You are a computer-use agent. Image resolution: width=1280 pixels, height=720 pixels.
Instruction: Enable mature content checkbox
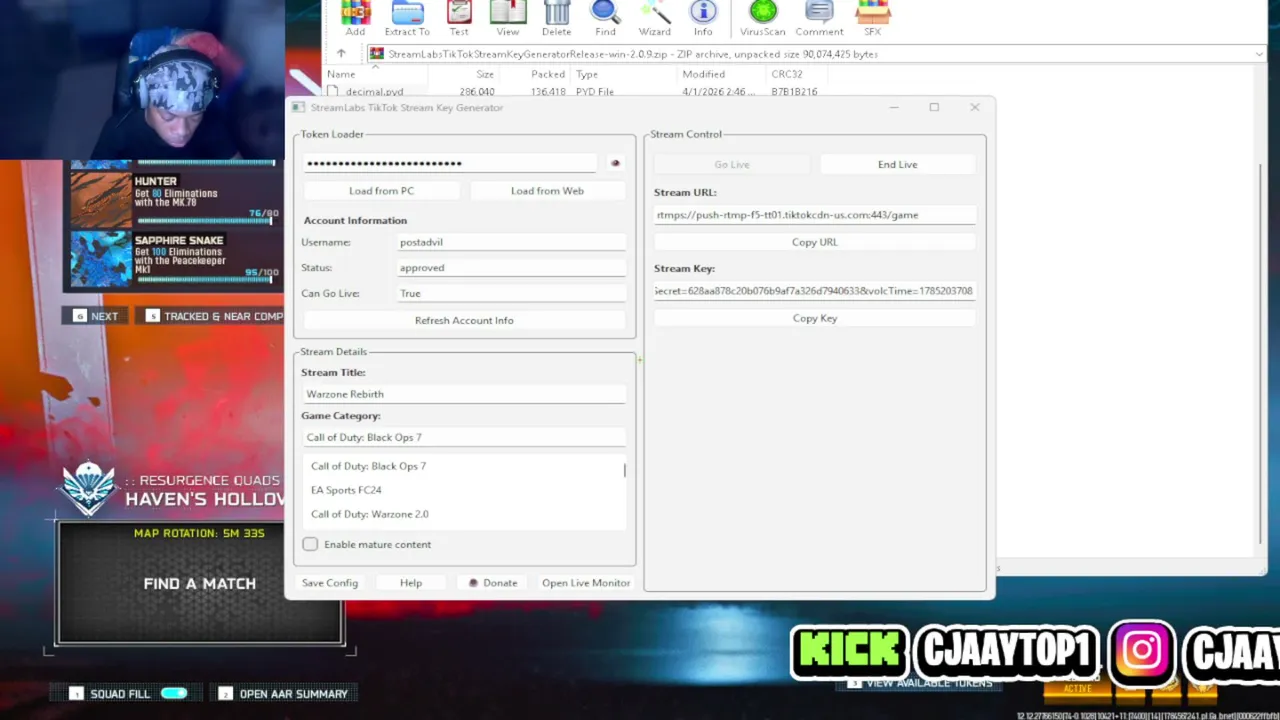310,544
